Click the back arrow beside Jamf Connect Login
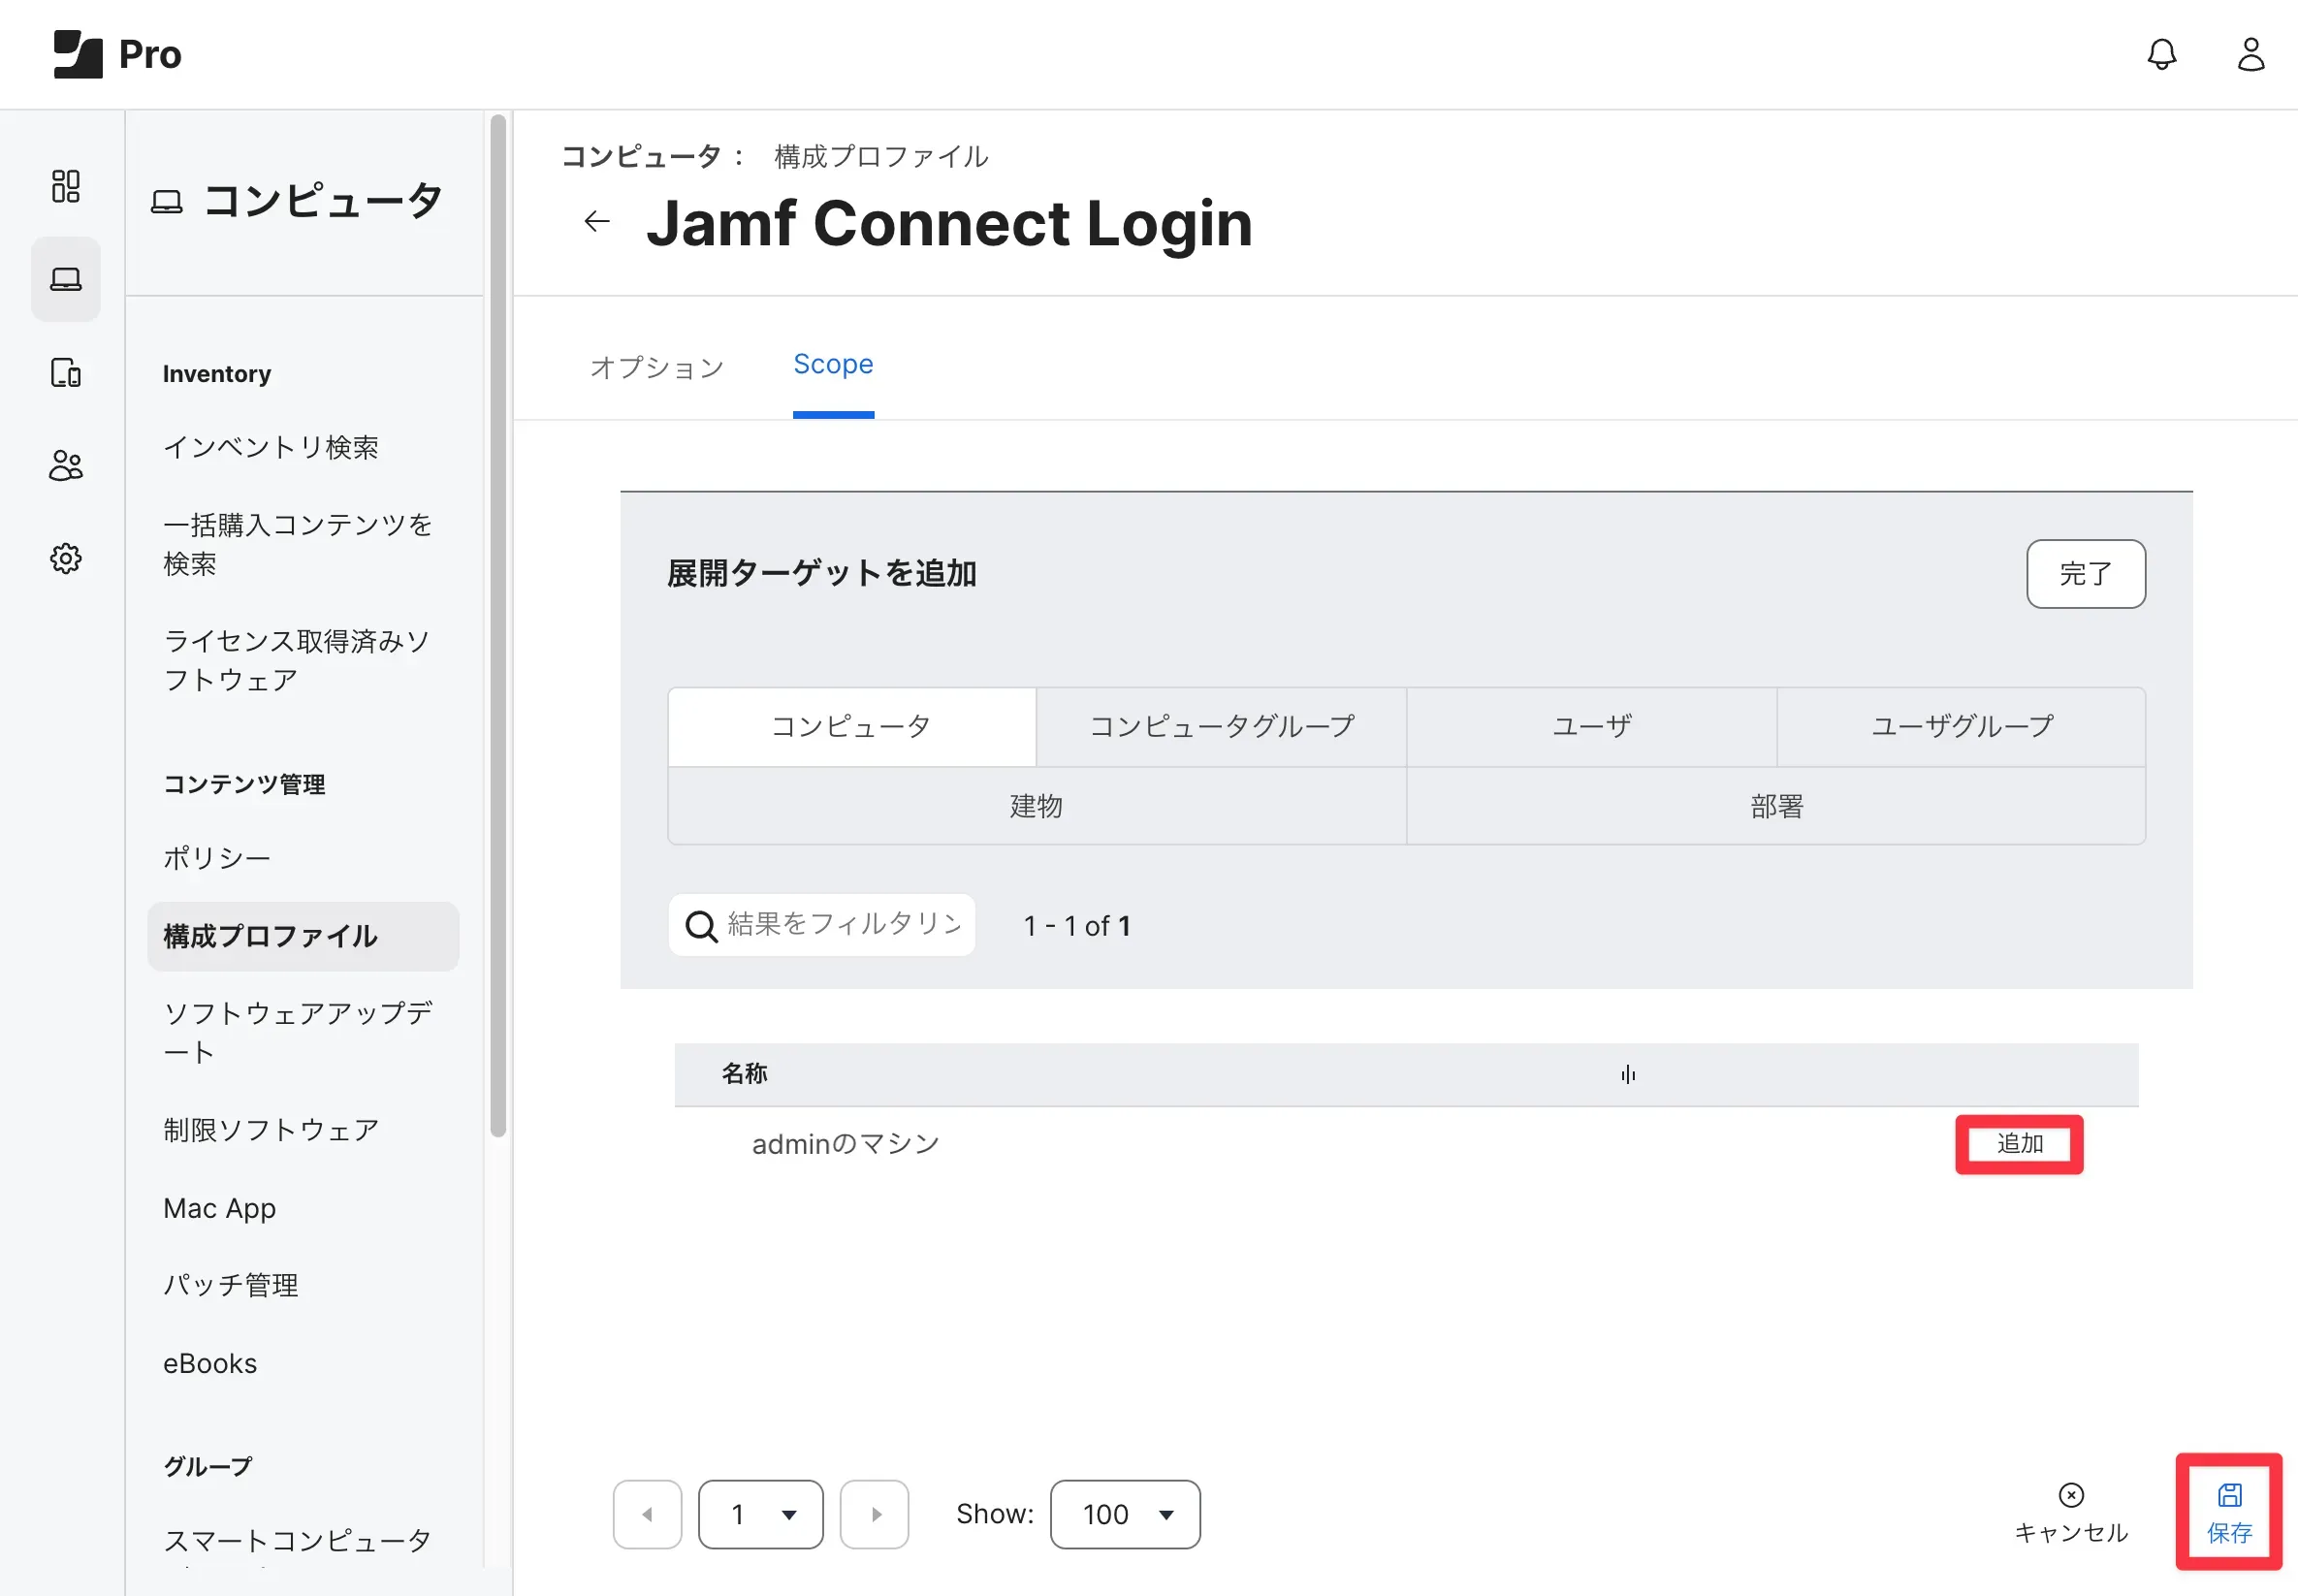 click(x=597, y=221)
